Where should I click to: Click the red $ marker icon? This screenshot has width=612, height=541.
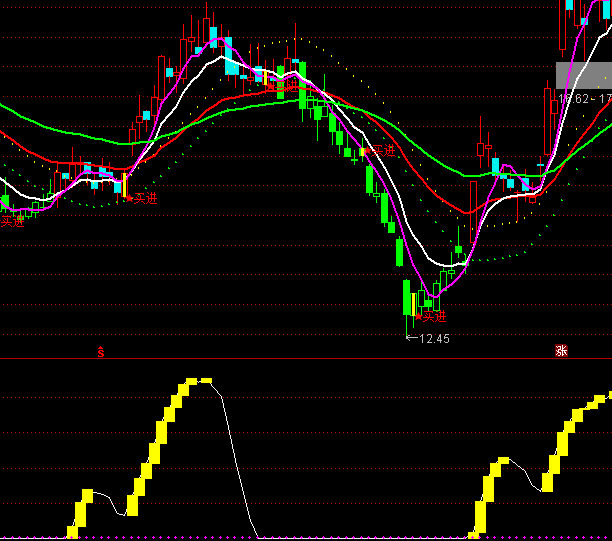point(100,351)
